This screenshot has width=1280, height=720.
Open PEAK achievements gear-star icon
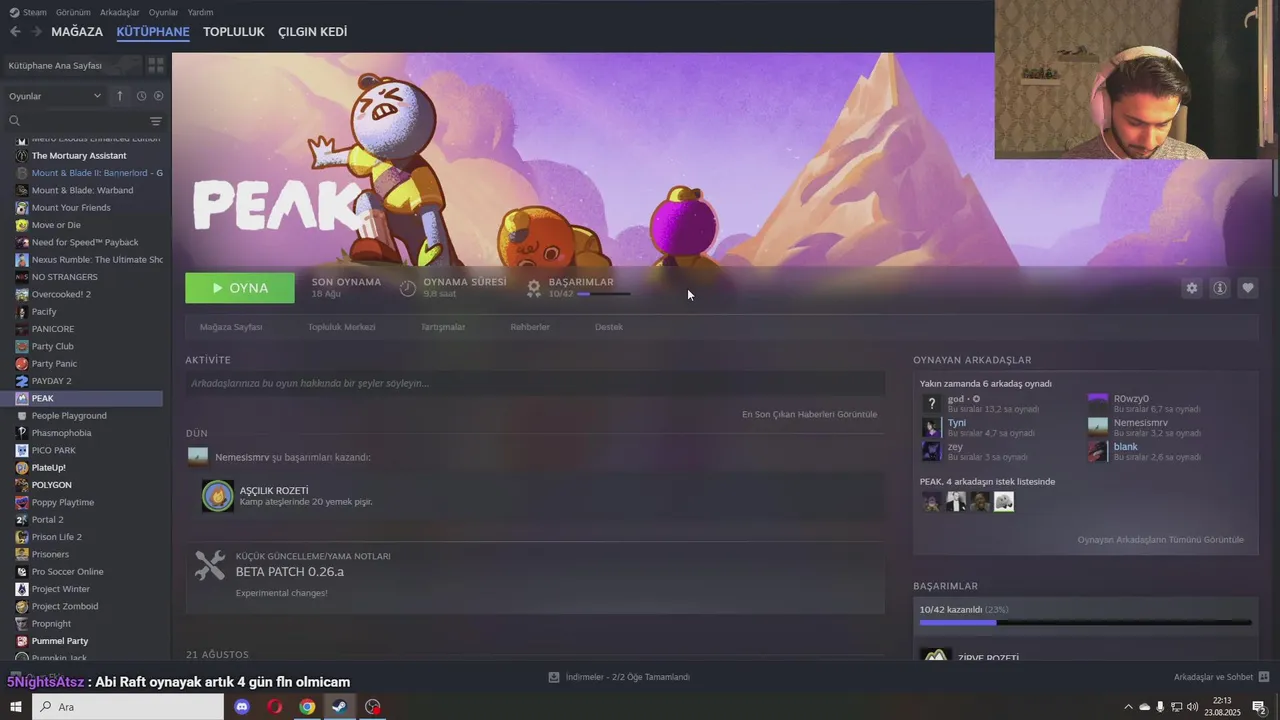click(x=534, y=288)
